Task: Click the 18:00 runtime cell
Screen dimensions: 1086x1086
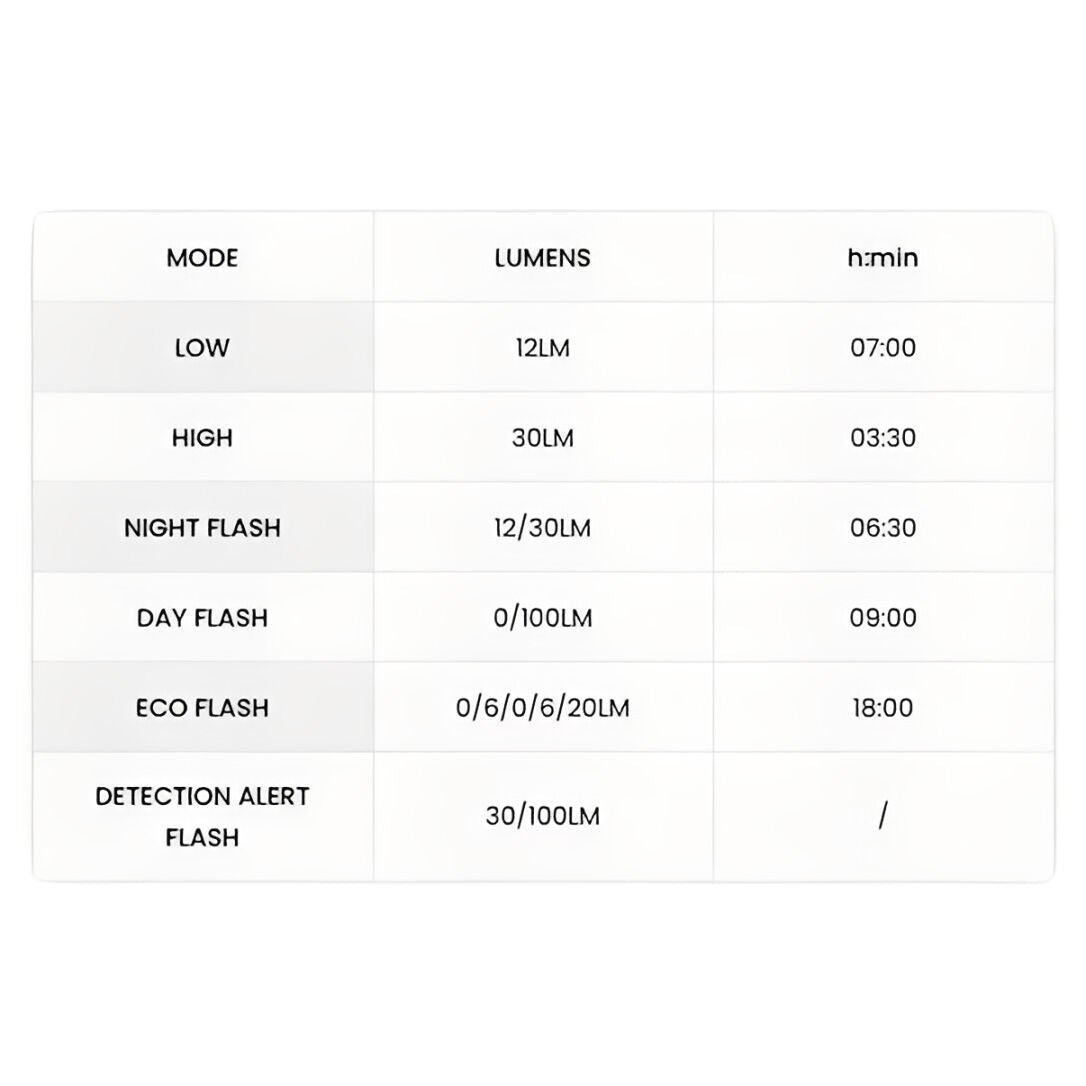Action: pyautogui.click(x=882, y=708)
